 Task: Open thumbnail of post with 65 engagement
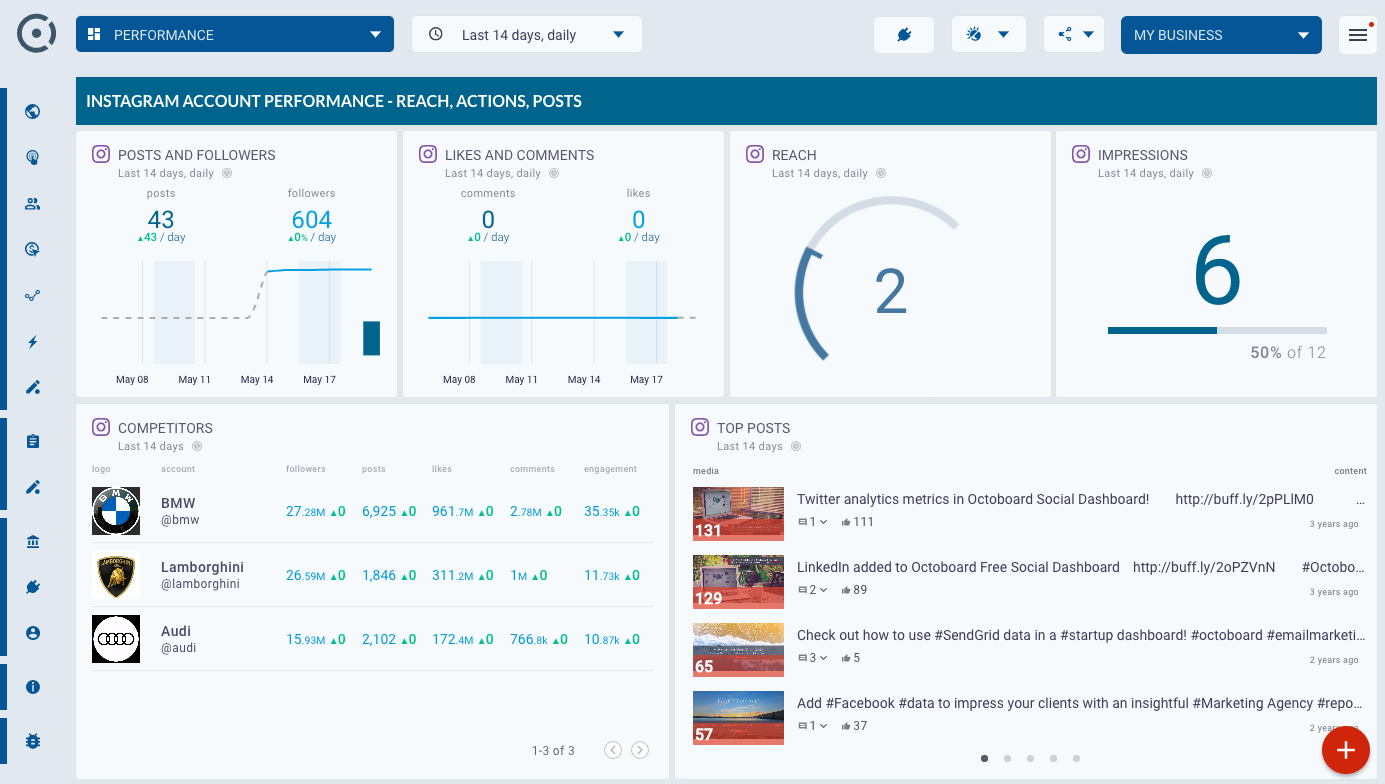coord(738,649)
